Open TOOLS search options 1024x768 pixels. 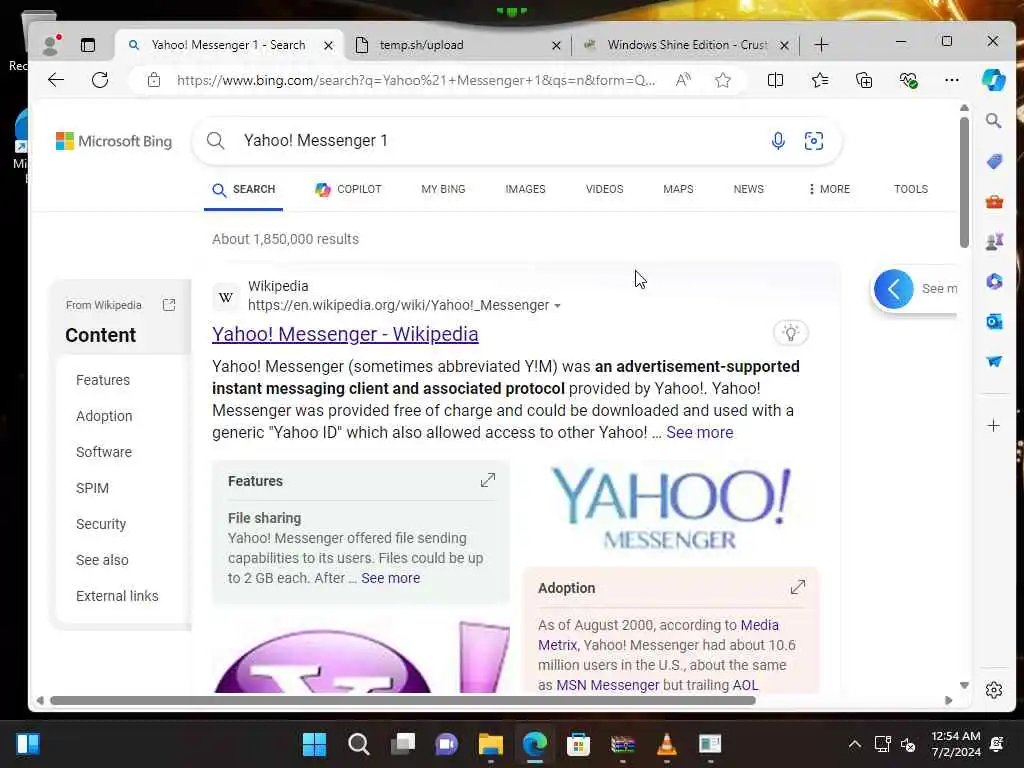point(910,189)
